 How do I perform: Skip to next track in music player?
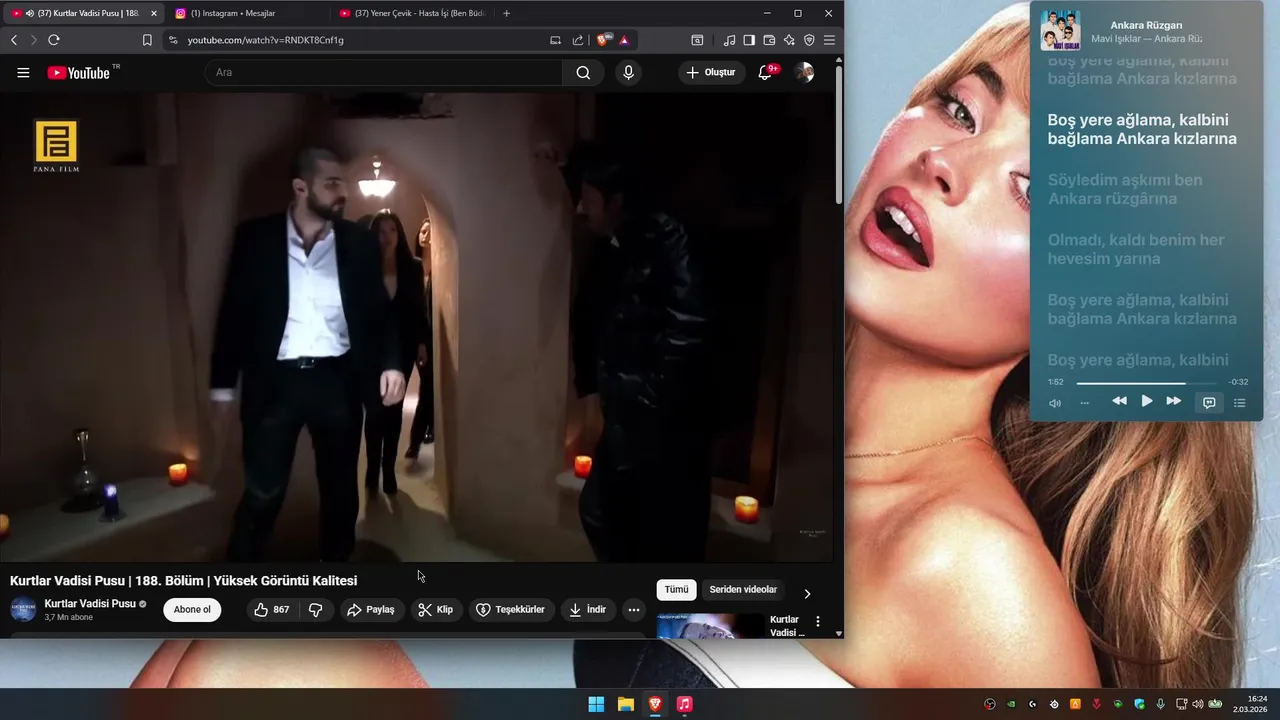pyautogui.click(x=1174, y=401)
